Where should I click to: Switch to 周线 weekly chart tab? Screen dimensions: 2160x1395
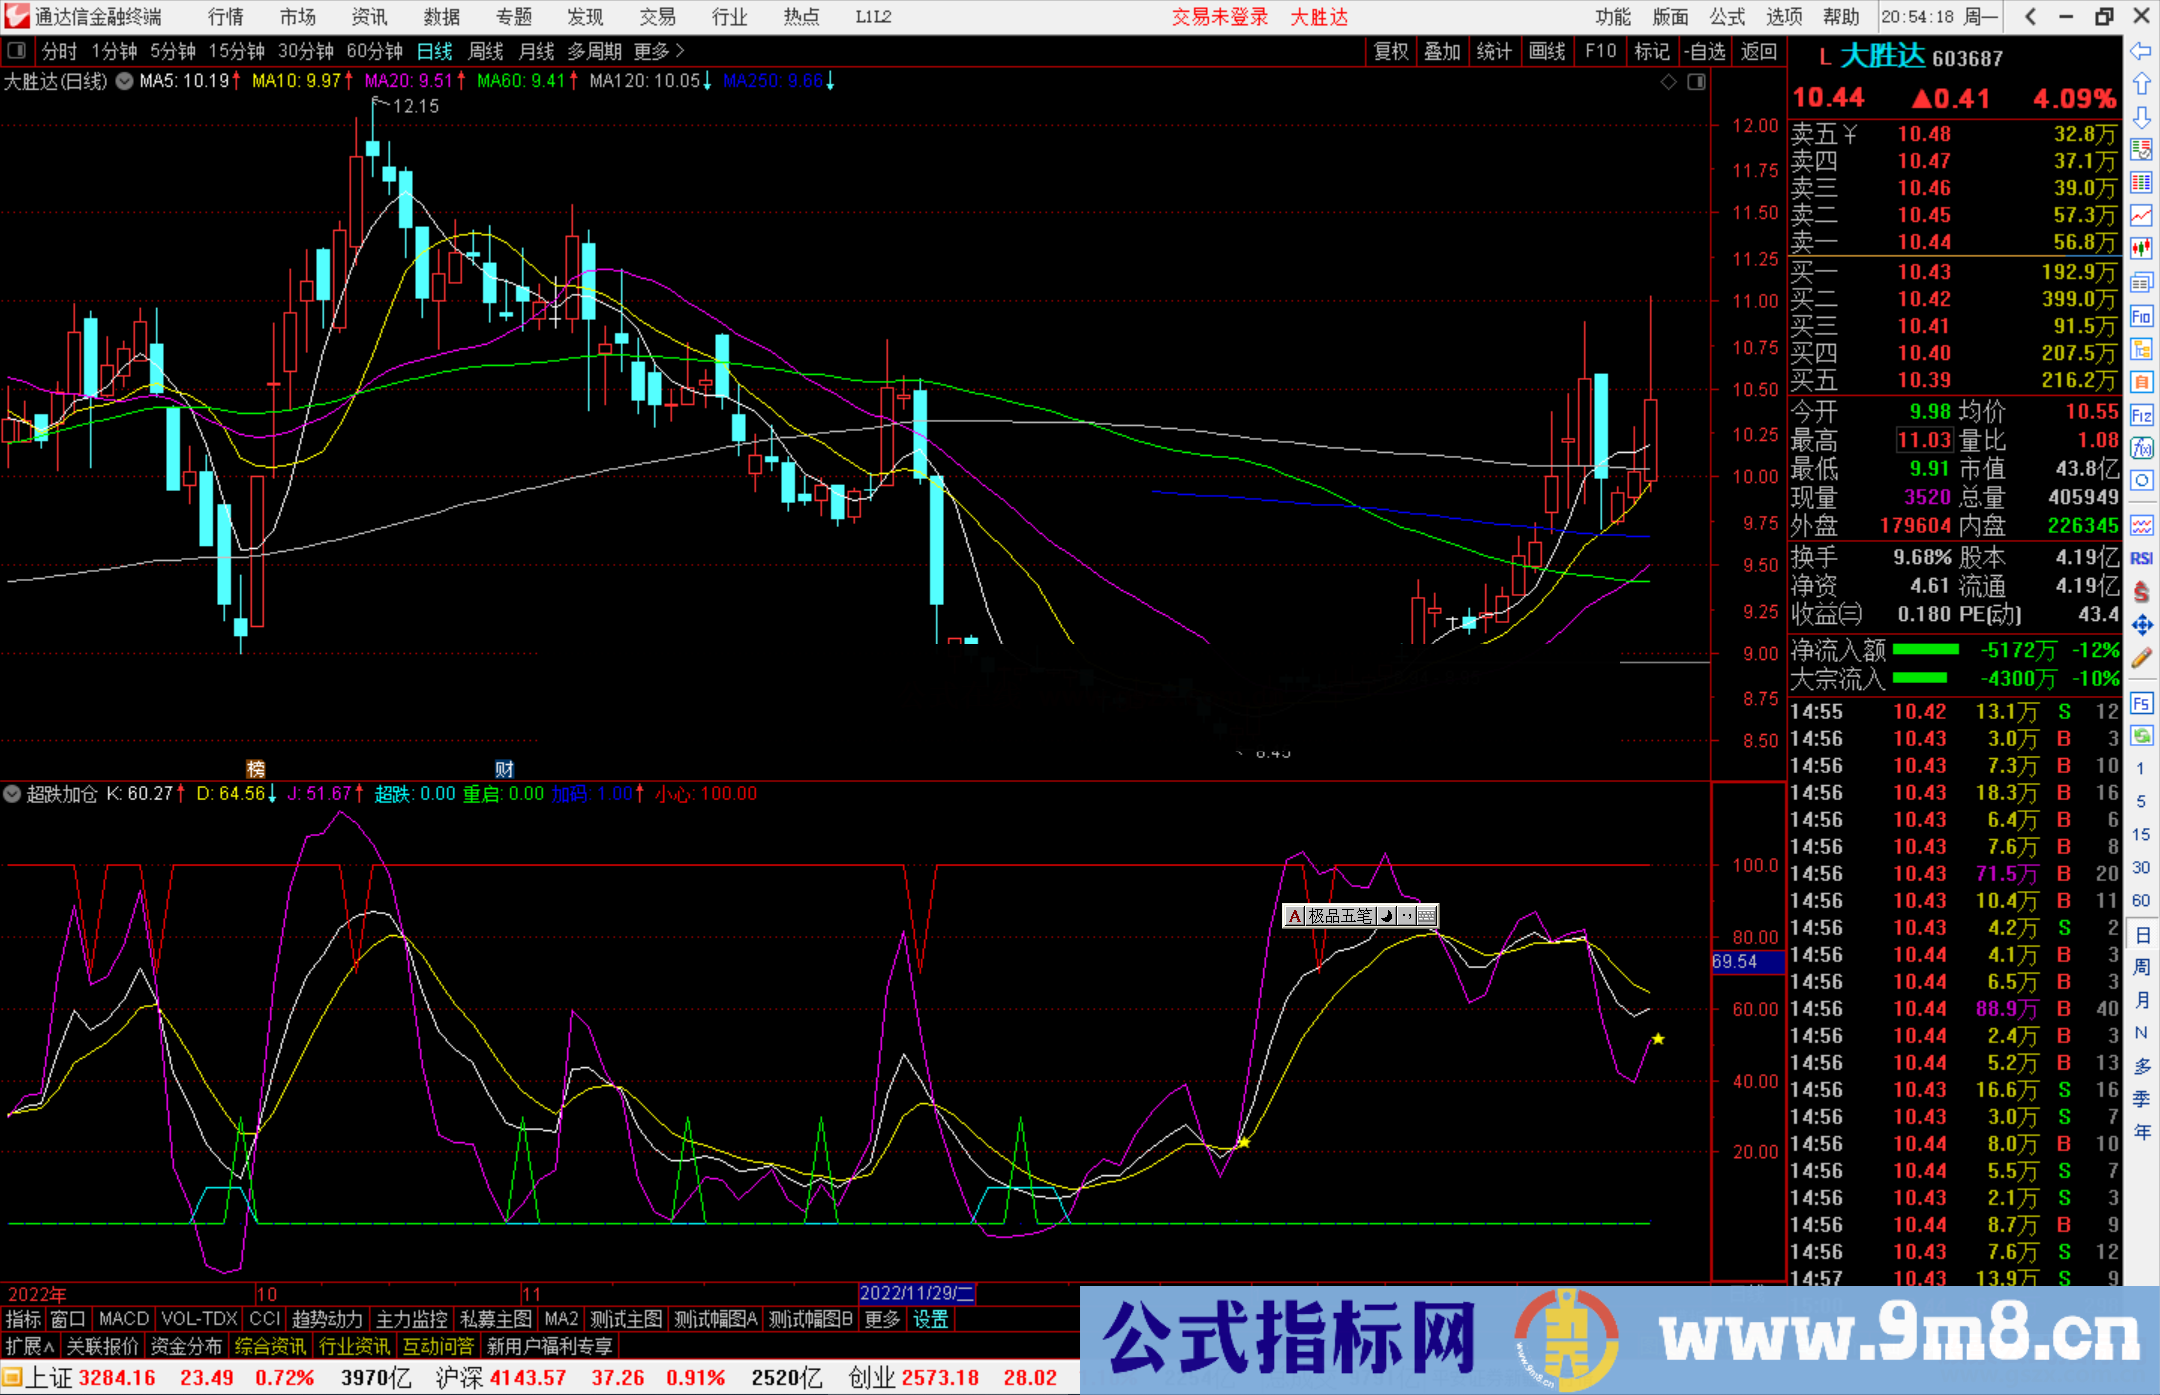coord(486,51)
